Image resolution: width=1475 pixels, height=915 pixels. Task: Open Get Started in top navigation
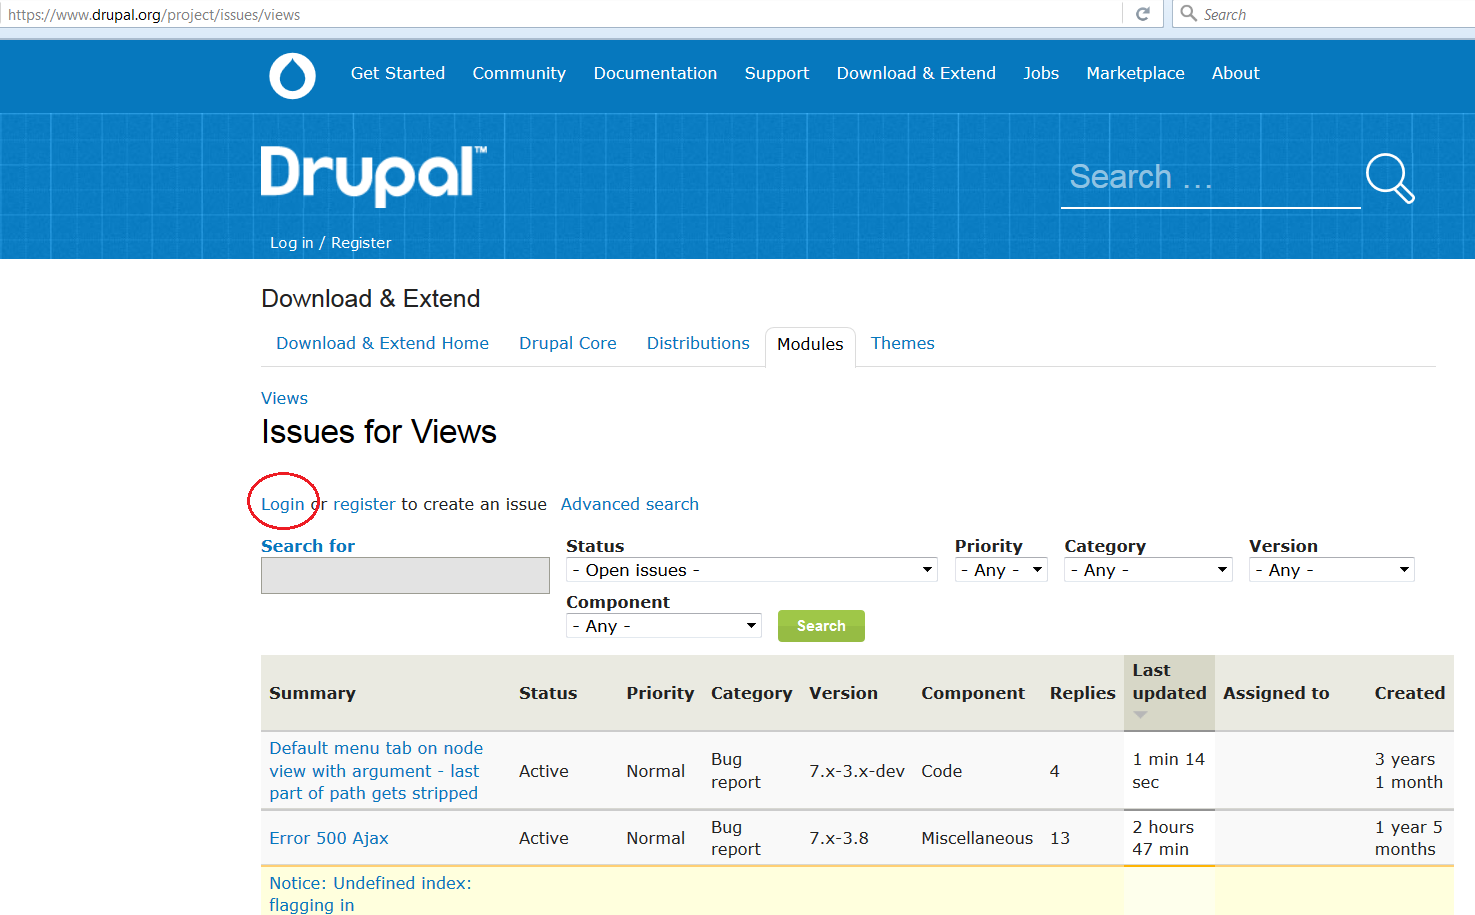pos(398,73)
